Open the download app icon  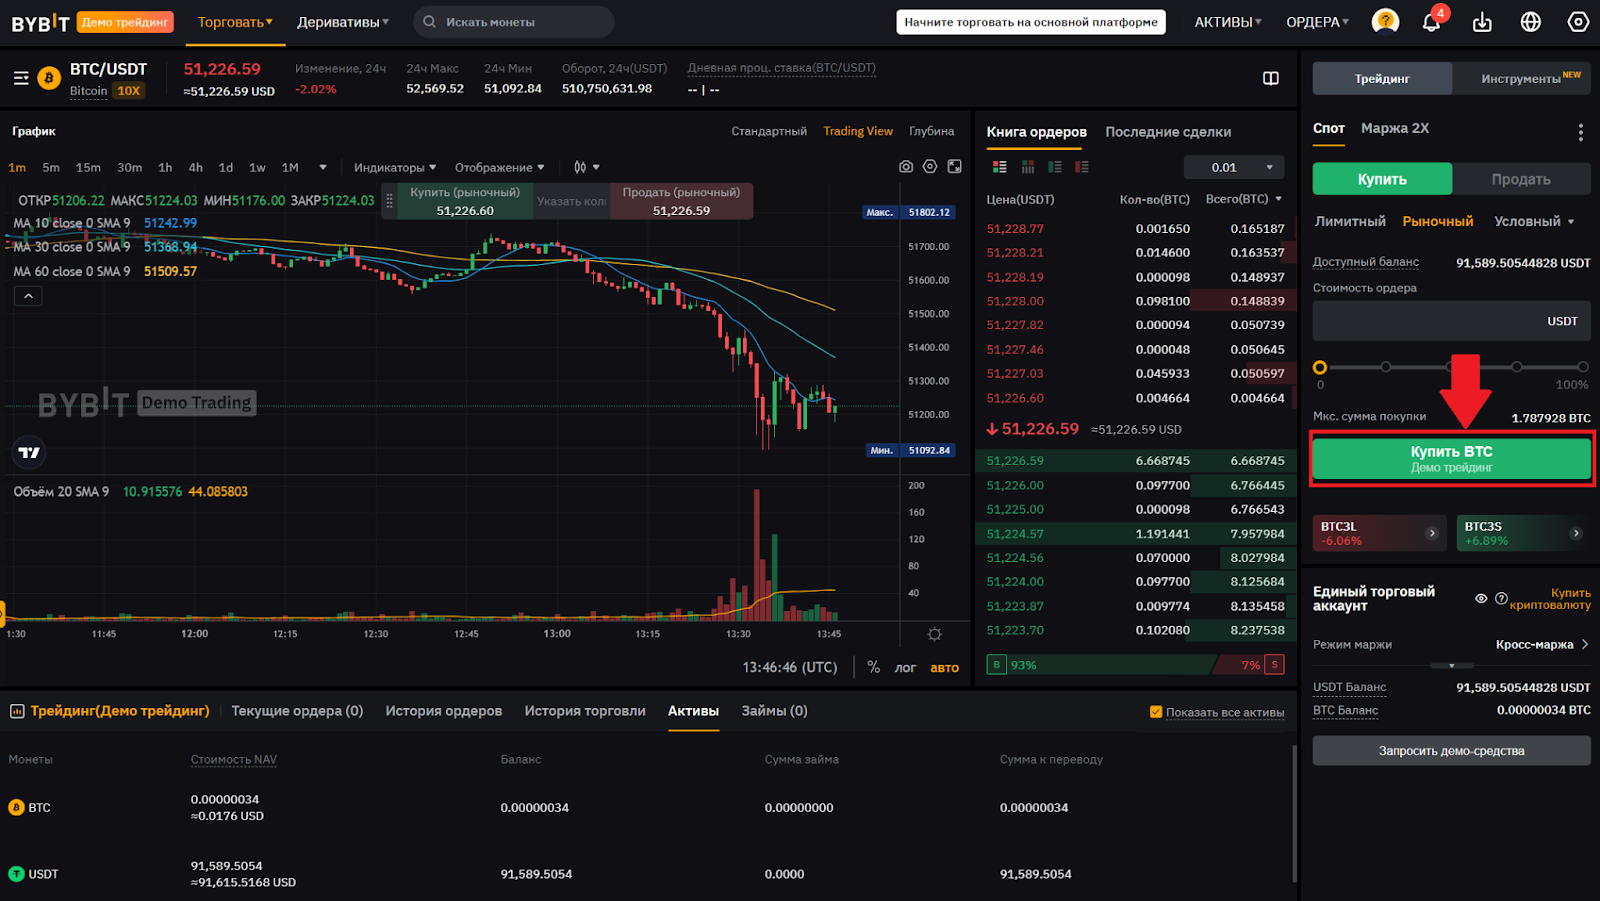coord(1482,22)
